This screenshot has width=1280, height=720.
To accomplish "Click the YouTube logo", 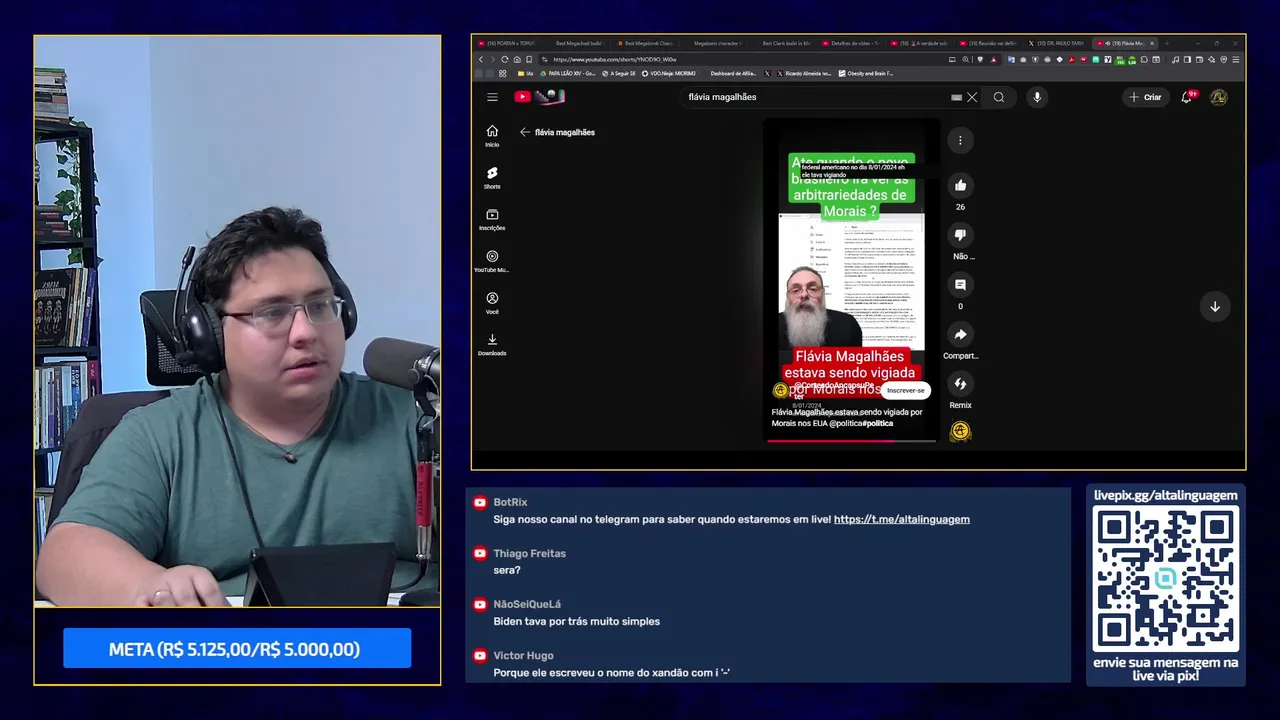I will [540, 97].
